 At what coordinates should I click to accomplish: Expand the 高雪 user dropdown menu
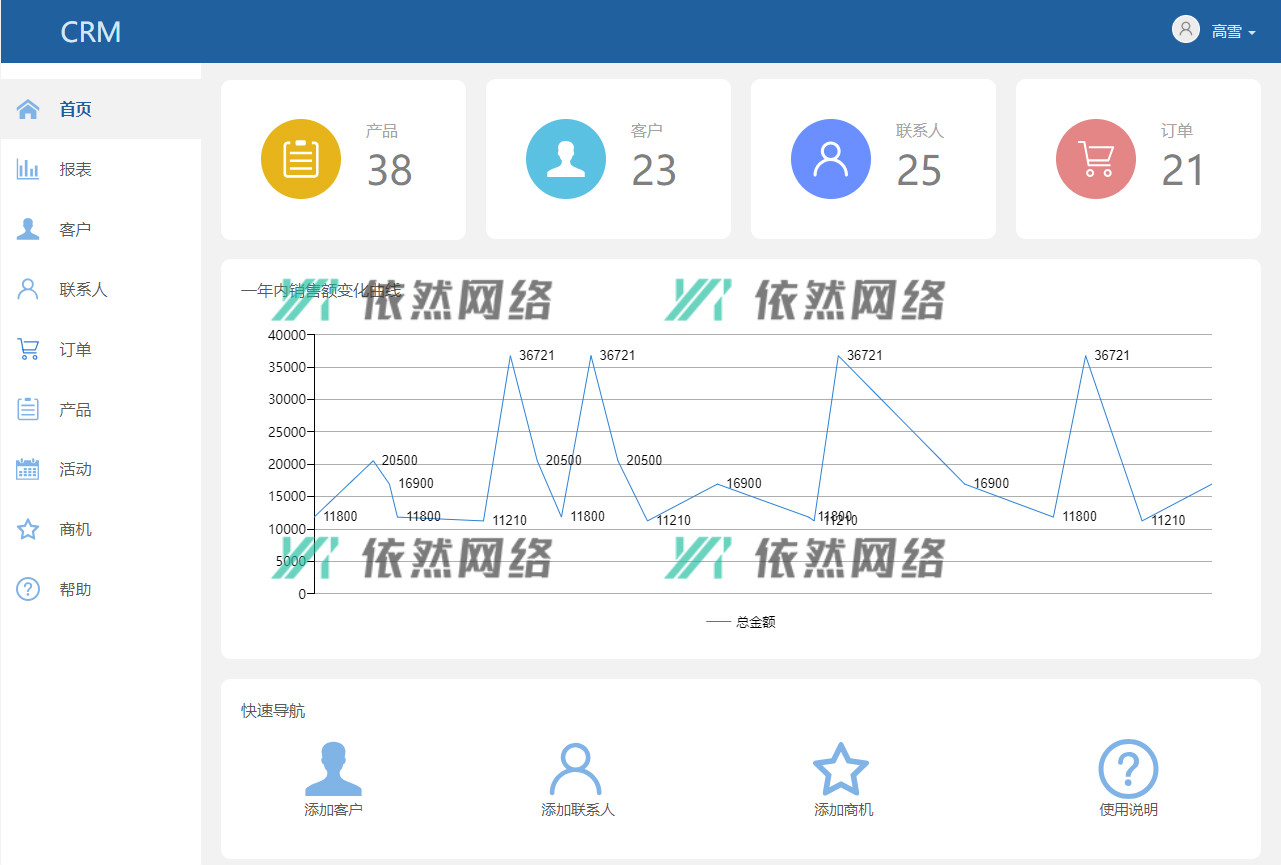[x=1233, y=32]
